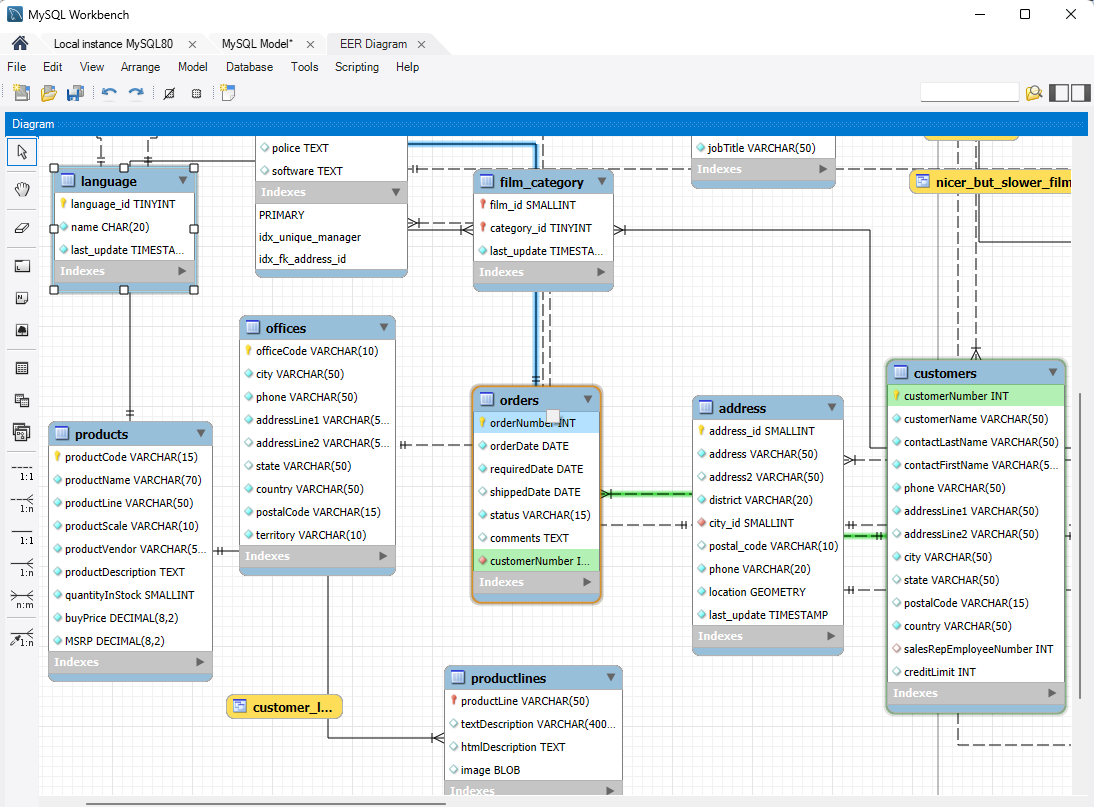Select the eraser tool in the sidebar
Image resolution: width=1094 pixels, height=807 pixels.
click(22, 227)
